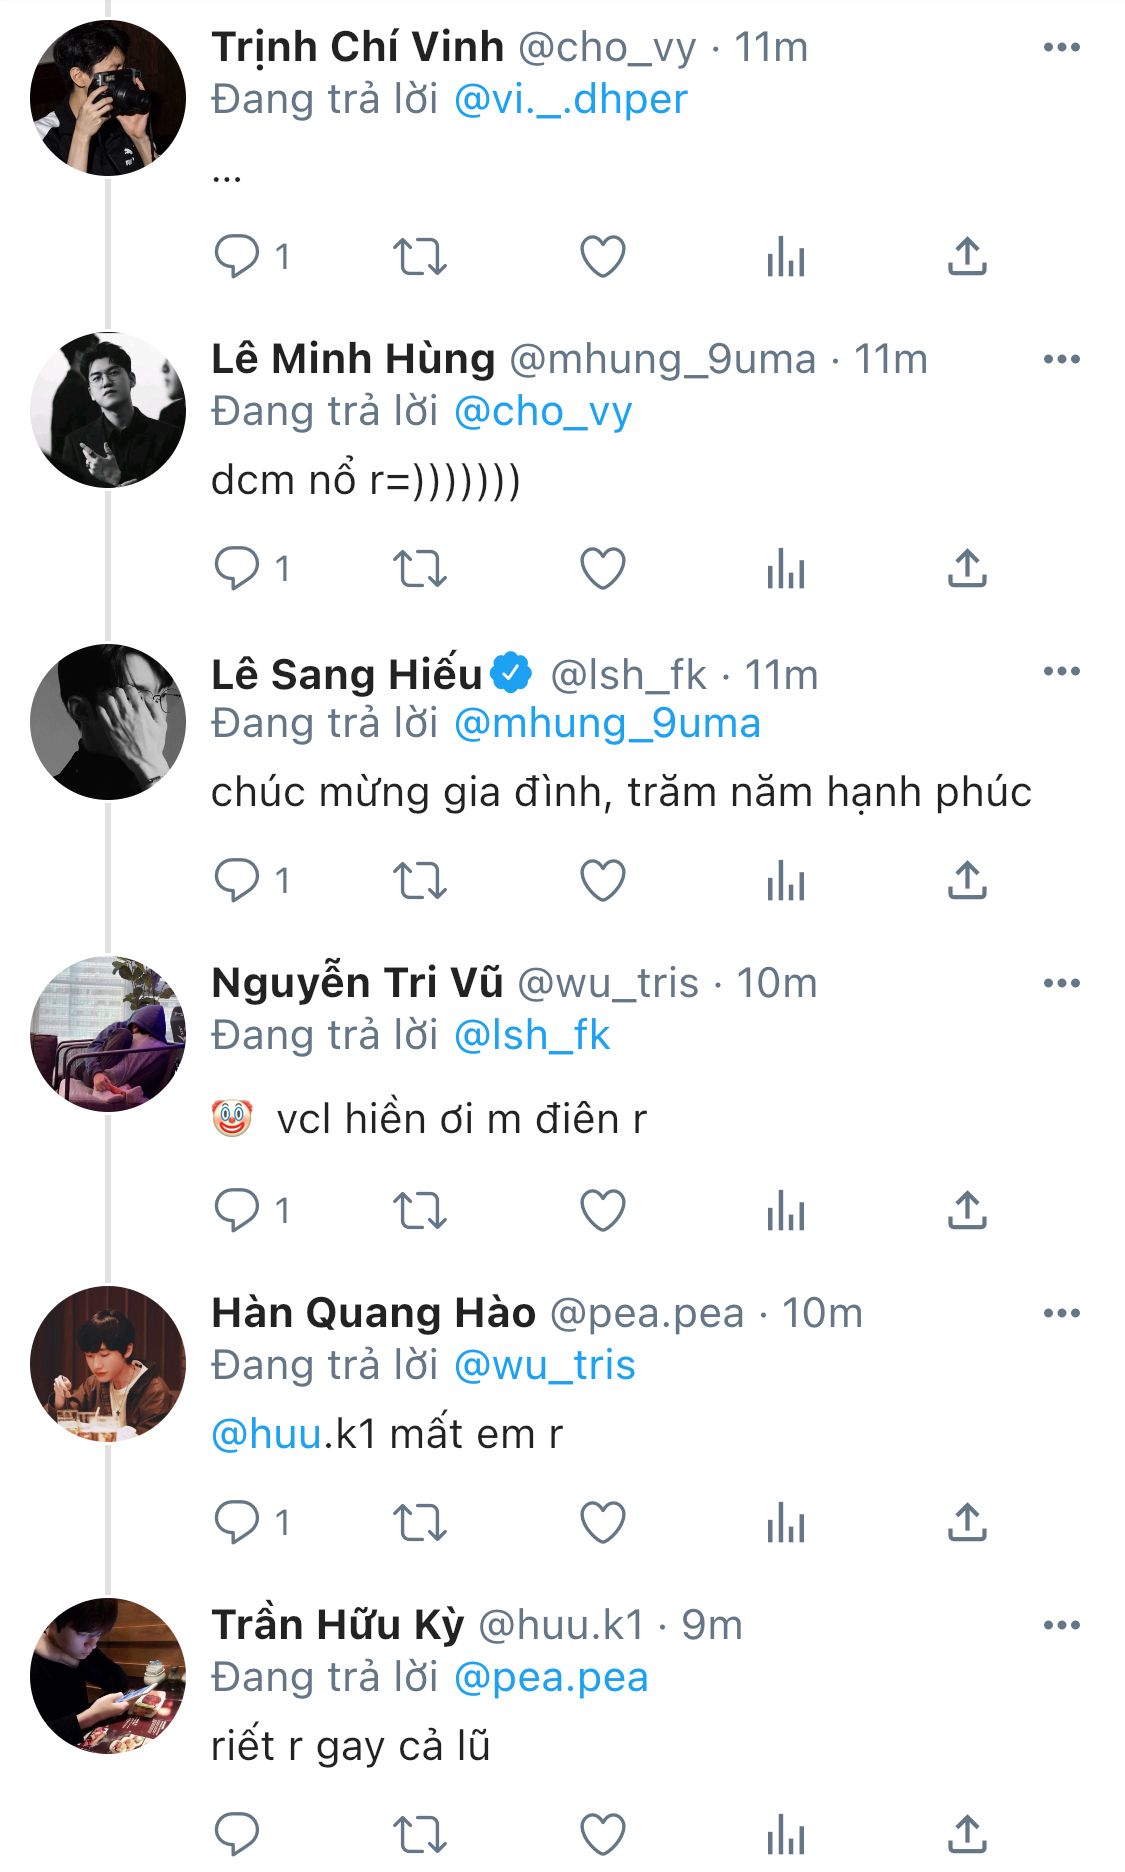Like Trần Hữu Kỳ's tweet
The height and width of the screenshot is (1872, 1125).
pyautogui.click(x=603, y=1834)
